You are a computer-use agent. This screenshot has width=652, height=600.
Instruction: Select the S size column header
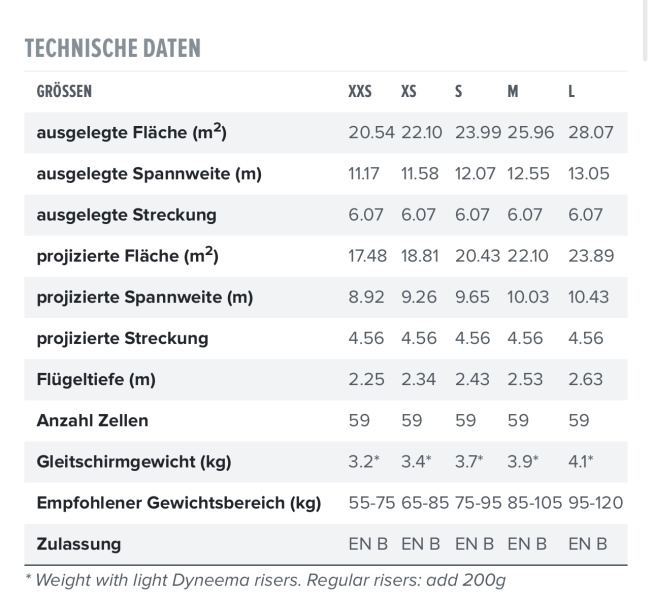(x=459, y=91)
